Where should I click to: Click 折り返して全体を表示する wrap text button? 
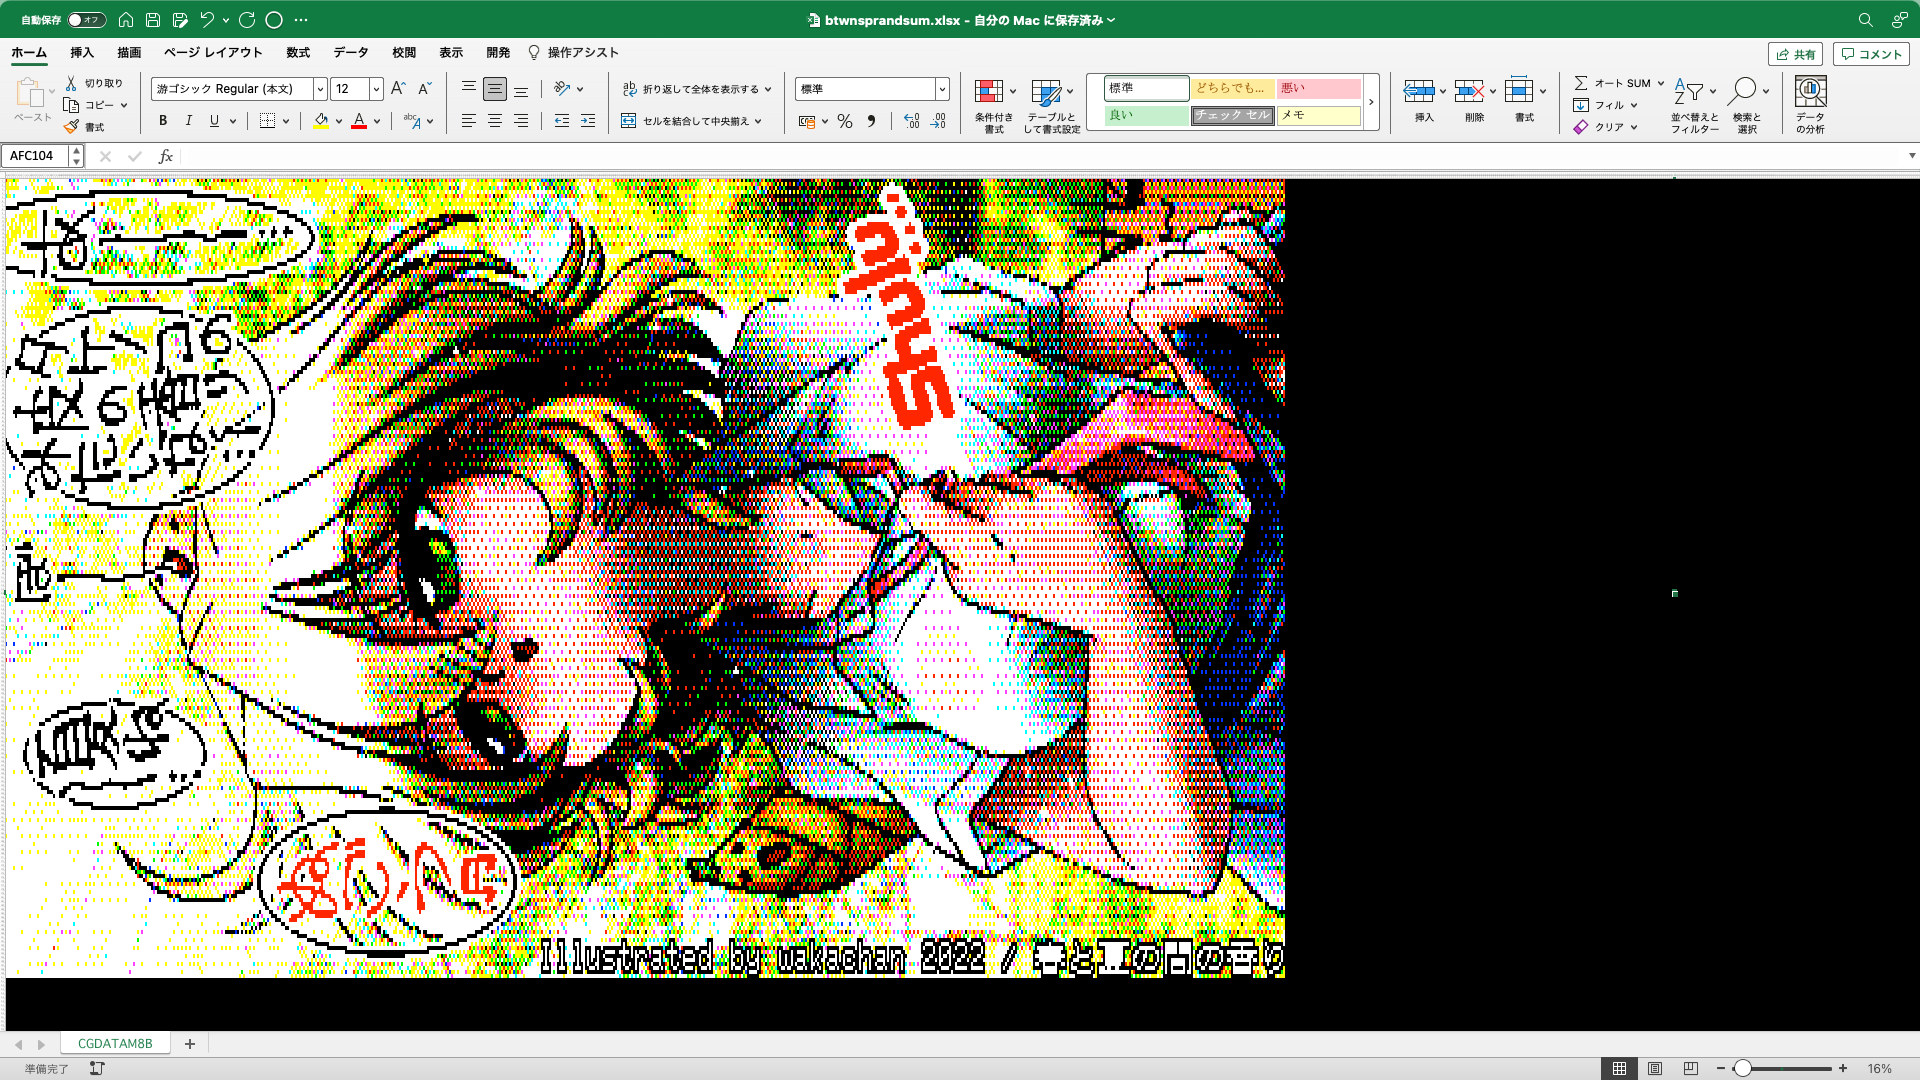point(691,89)
